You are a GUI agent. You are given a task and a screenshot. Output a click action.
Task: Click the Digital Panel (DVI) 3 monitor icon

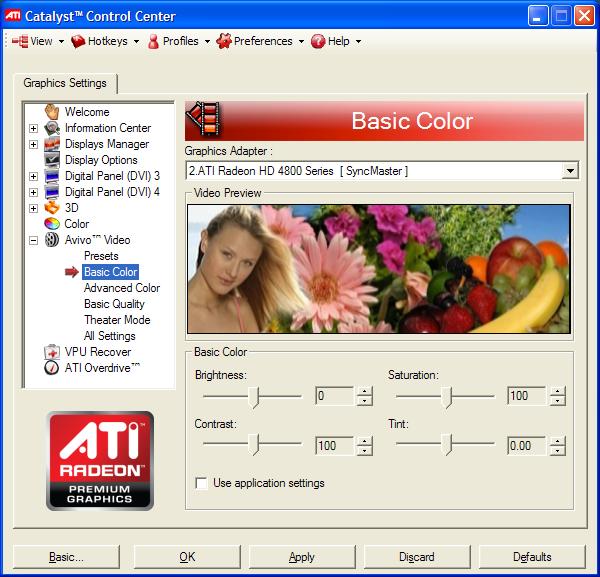(x=52, y=176)
